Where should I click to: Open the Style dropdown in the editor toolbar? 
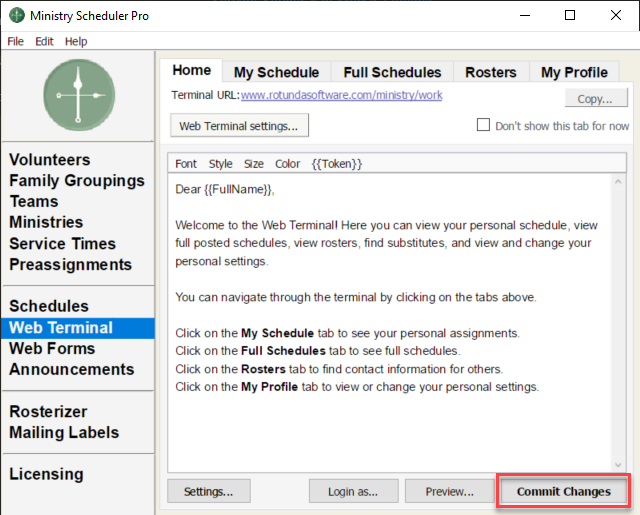click(220, 164)
